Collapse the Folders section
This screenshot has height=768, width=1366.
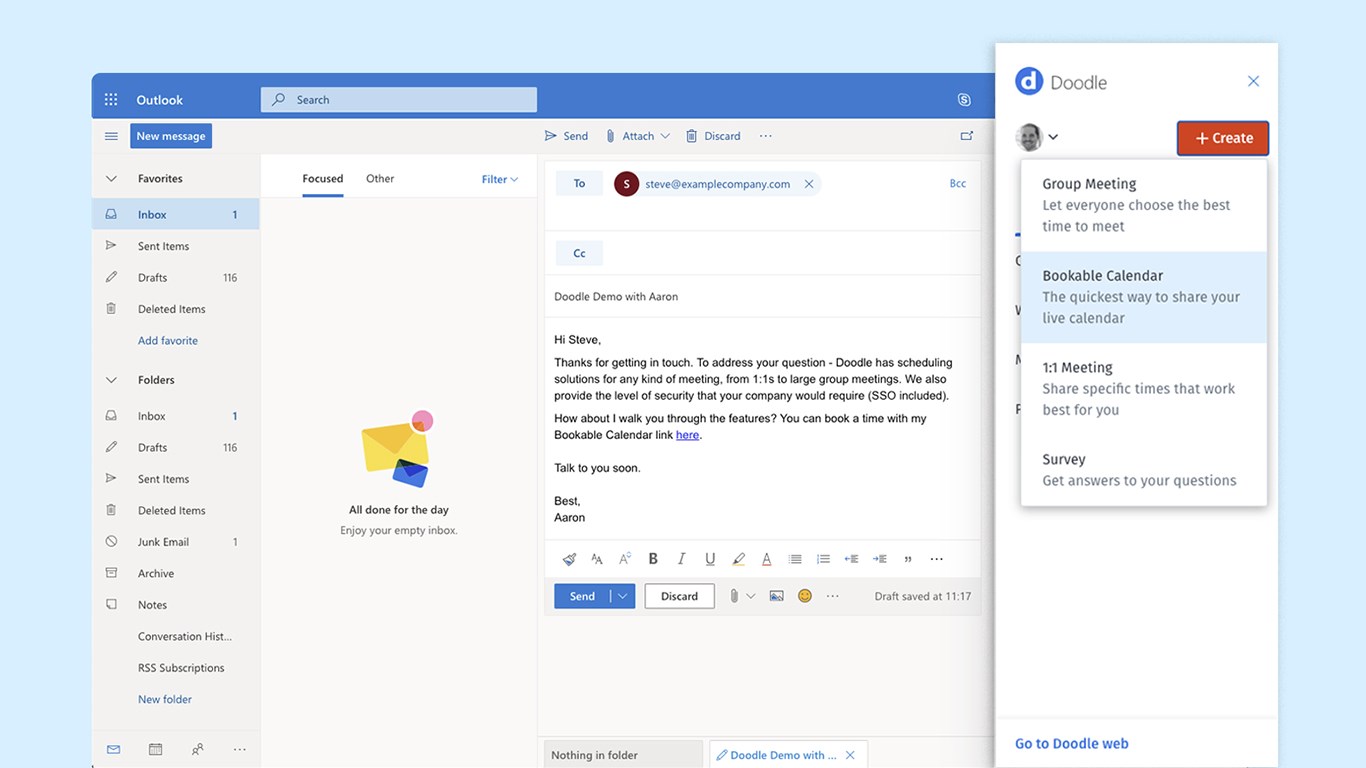(111, 380)
